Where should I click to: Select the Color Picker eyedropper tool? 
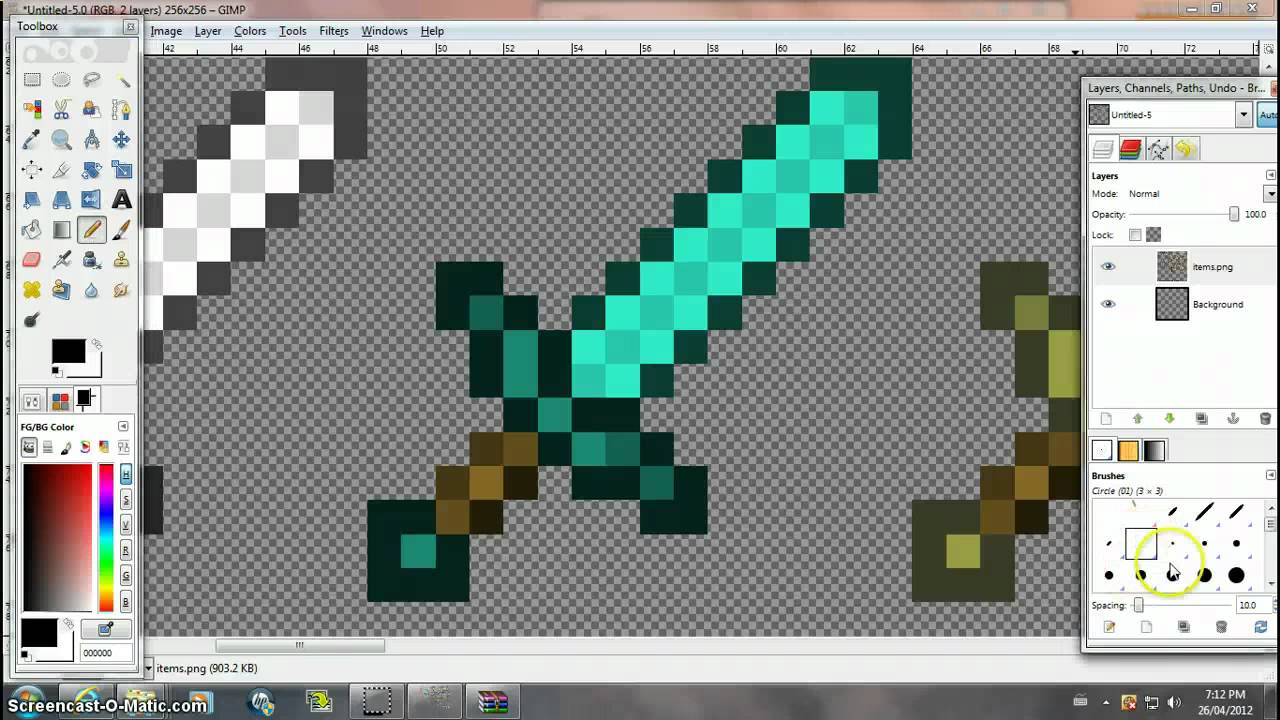(32, 140)
